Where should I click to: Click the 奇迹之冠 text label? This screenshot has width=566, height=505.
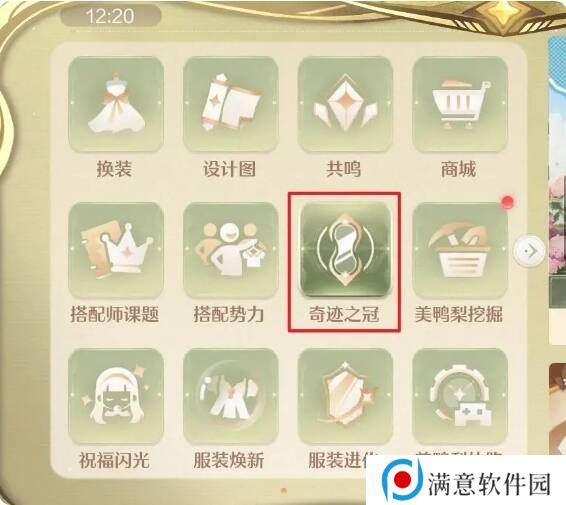click(344, 314)
